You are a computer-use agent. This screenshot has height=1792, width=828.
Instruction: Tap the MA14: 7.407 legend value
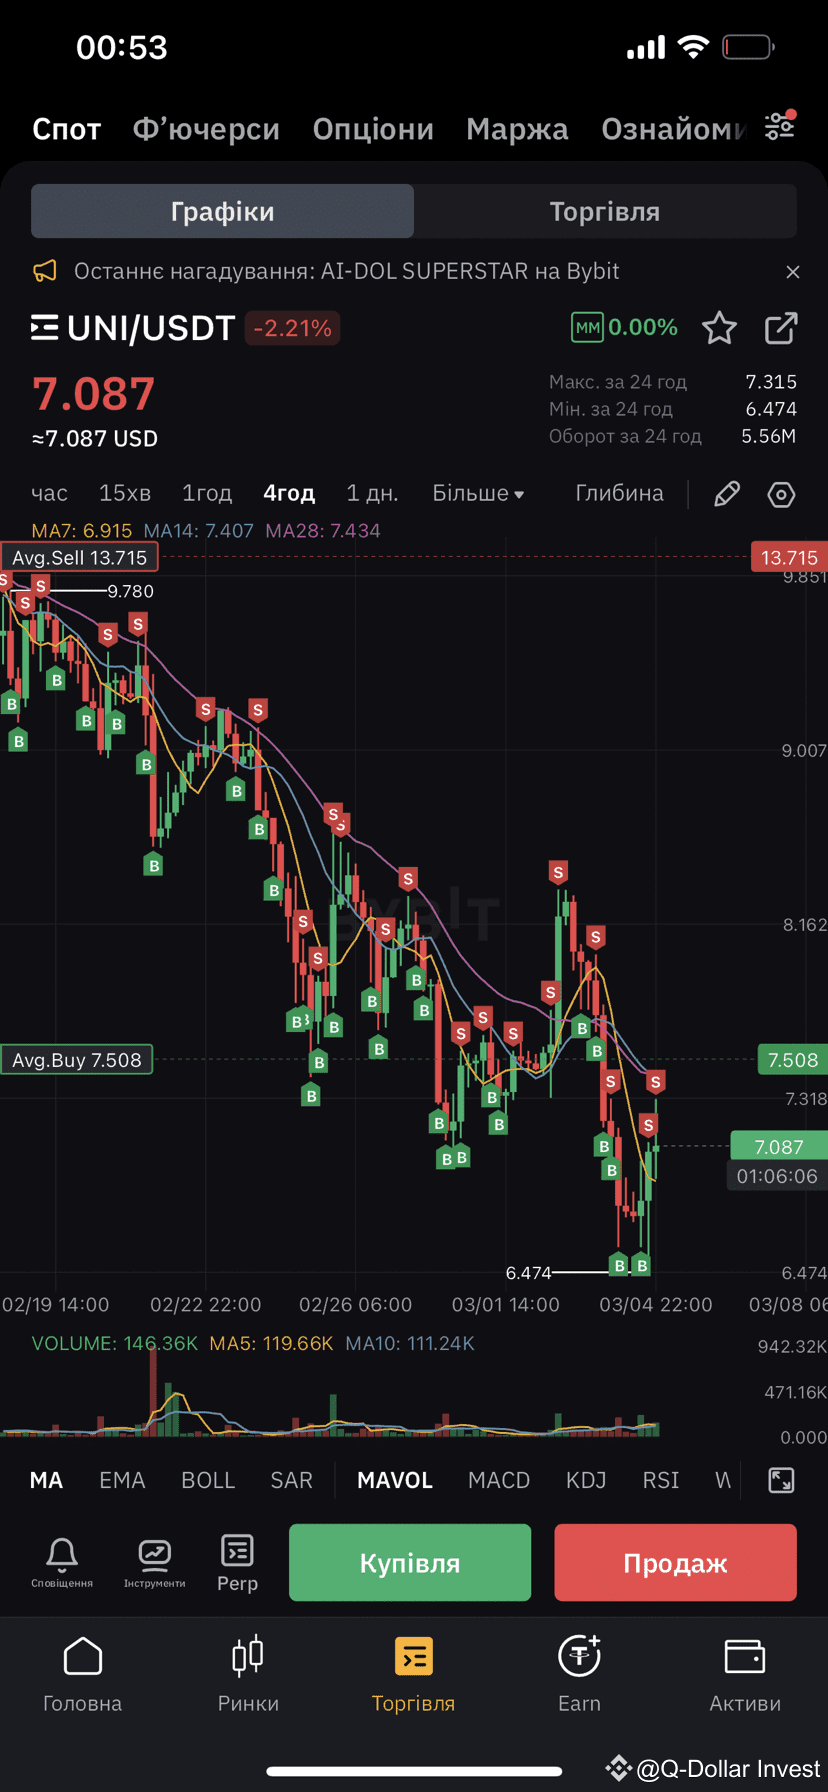(x=199, y=531)
